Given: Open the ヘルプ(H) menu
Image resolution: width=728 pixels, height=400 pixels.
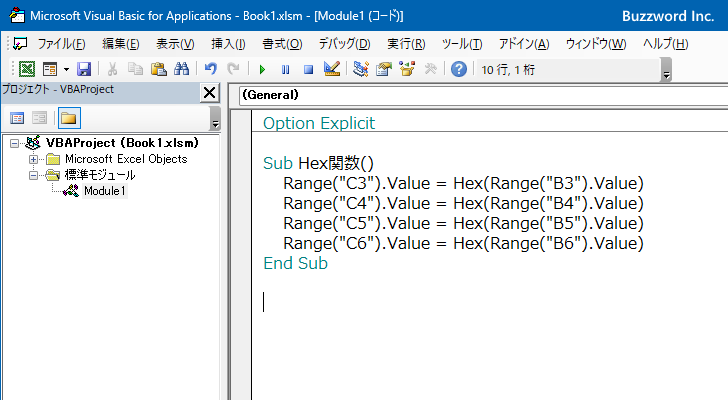Looking at the screenshot, I should [x=665, y=44].
